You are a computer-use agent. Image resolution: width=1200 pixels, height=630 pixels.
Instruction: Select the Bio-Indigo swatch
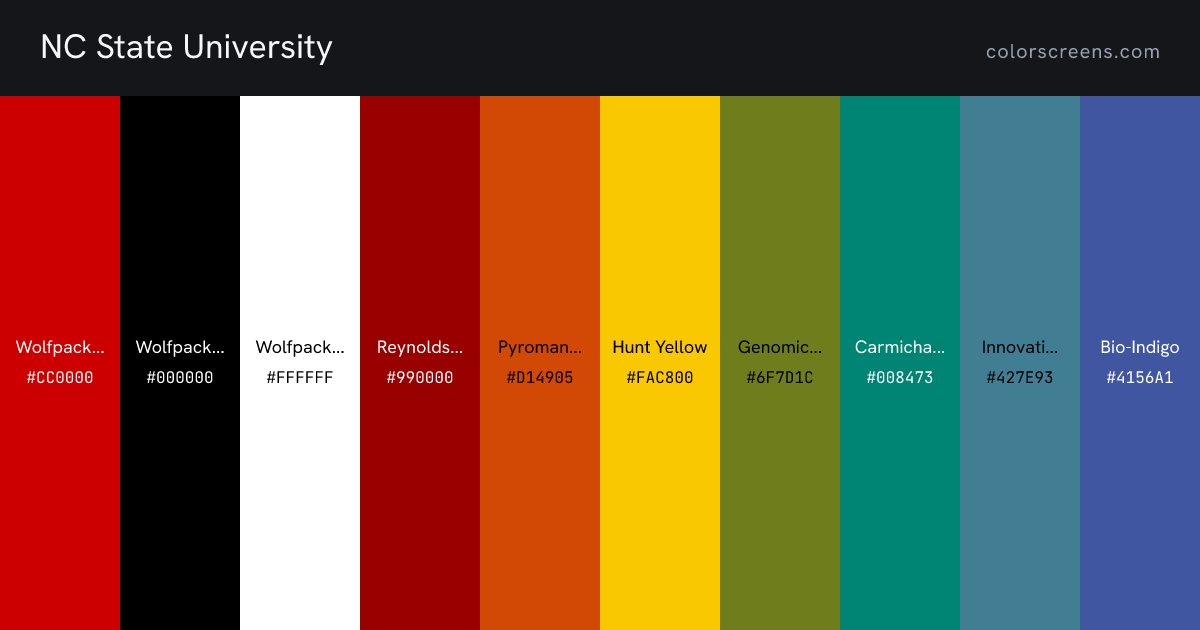(1140, 363)
